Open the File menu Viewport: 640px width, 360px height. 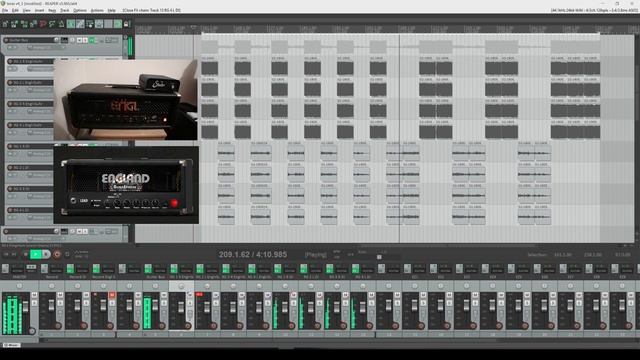4,10
